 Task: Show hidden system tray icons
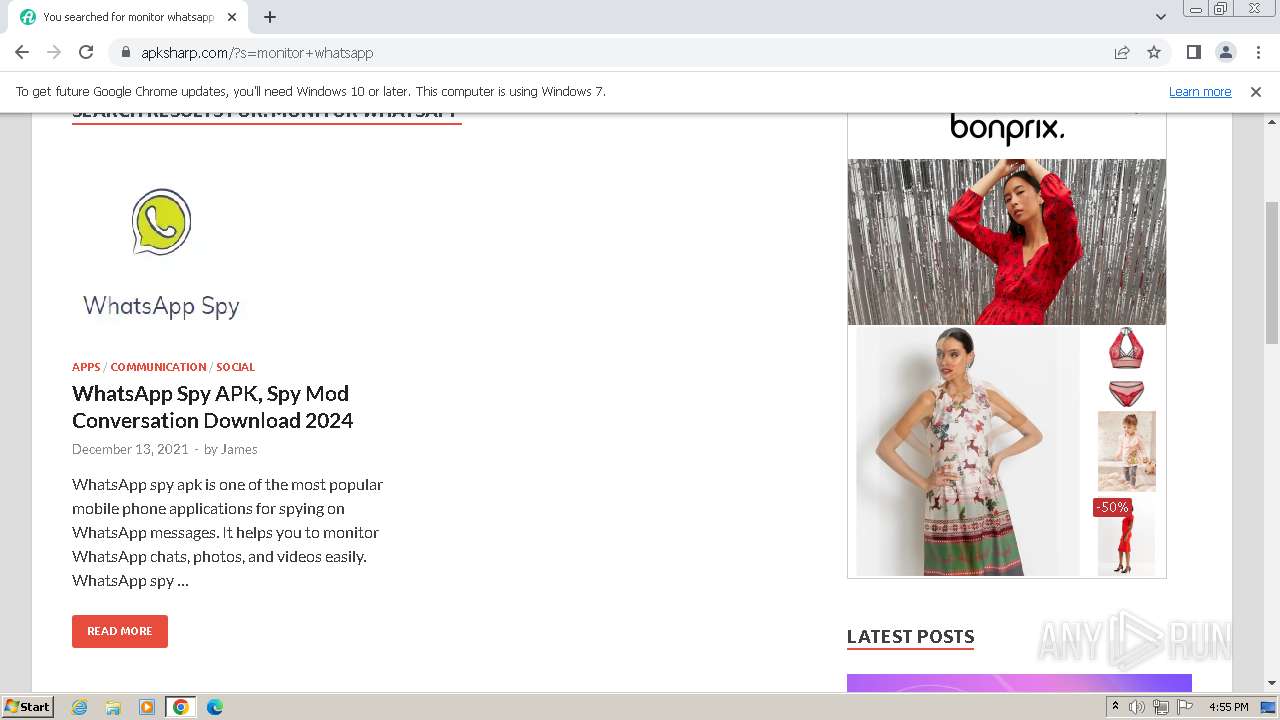pyautogui.click(x=1115, y=707)
